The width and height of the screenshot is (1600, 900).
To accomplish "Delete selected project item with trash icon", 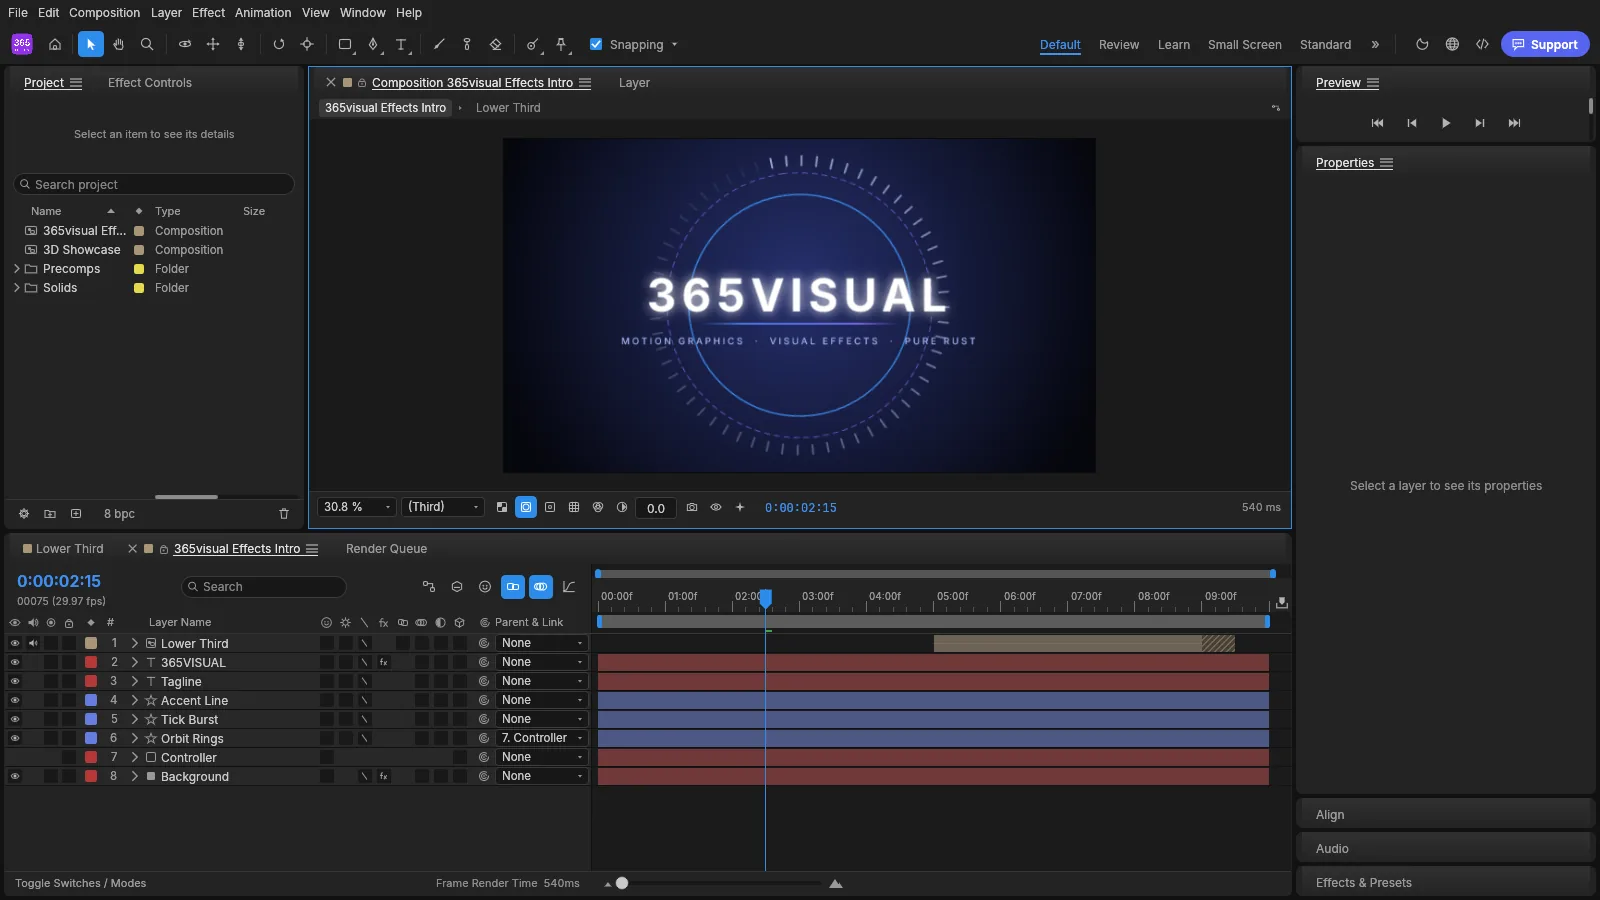I will 284,514.
